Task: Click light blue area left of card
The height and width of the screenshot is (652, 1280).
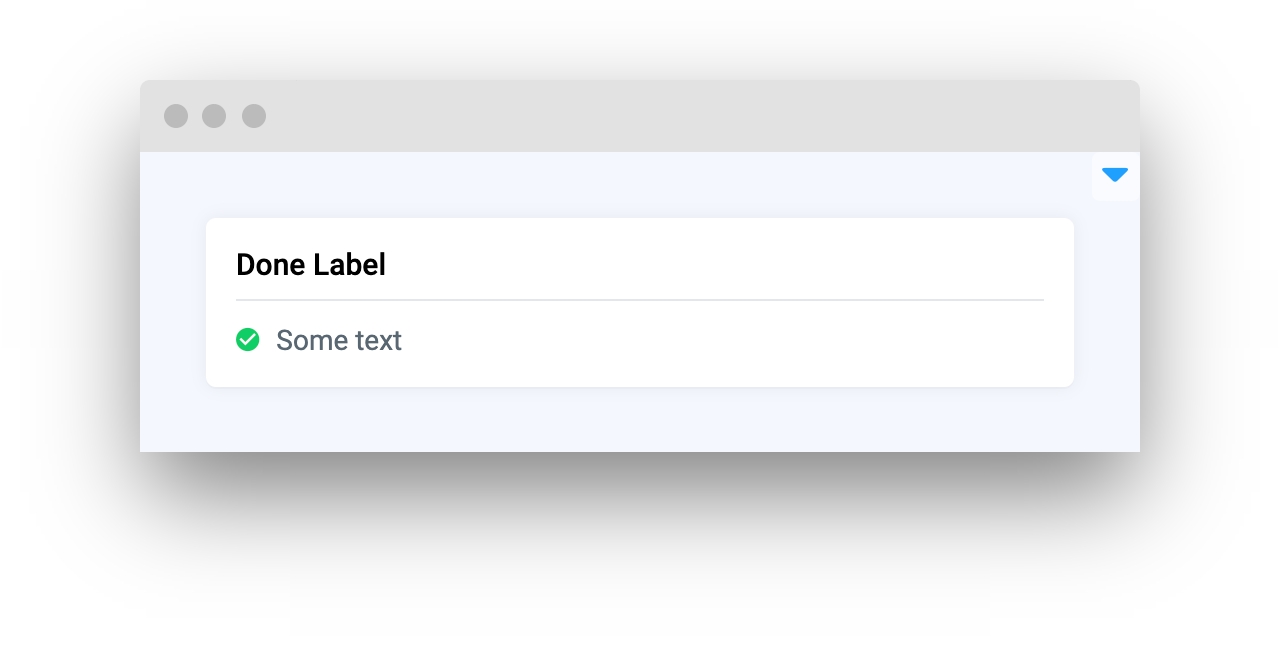Action: pos(173,302)
